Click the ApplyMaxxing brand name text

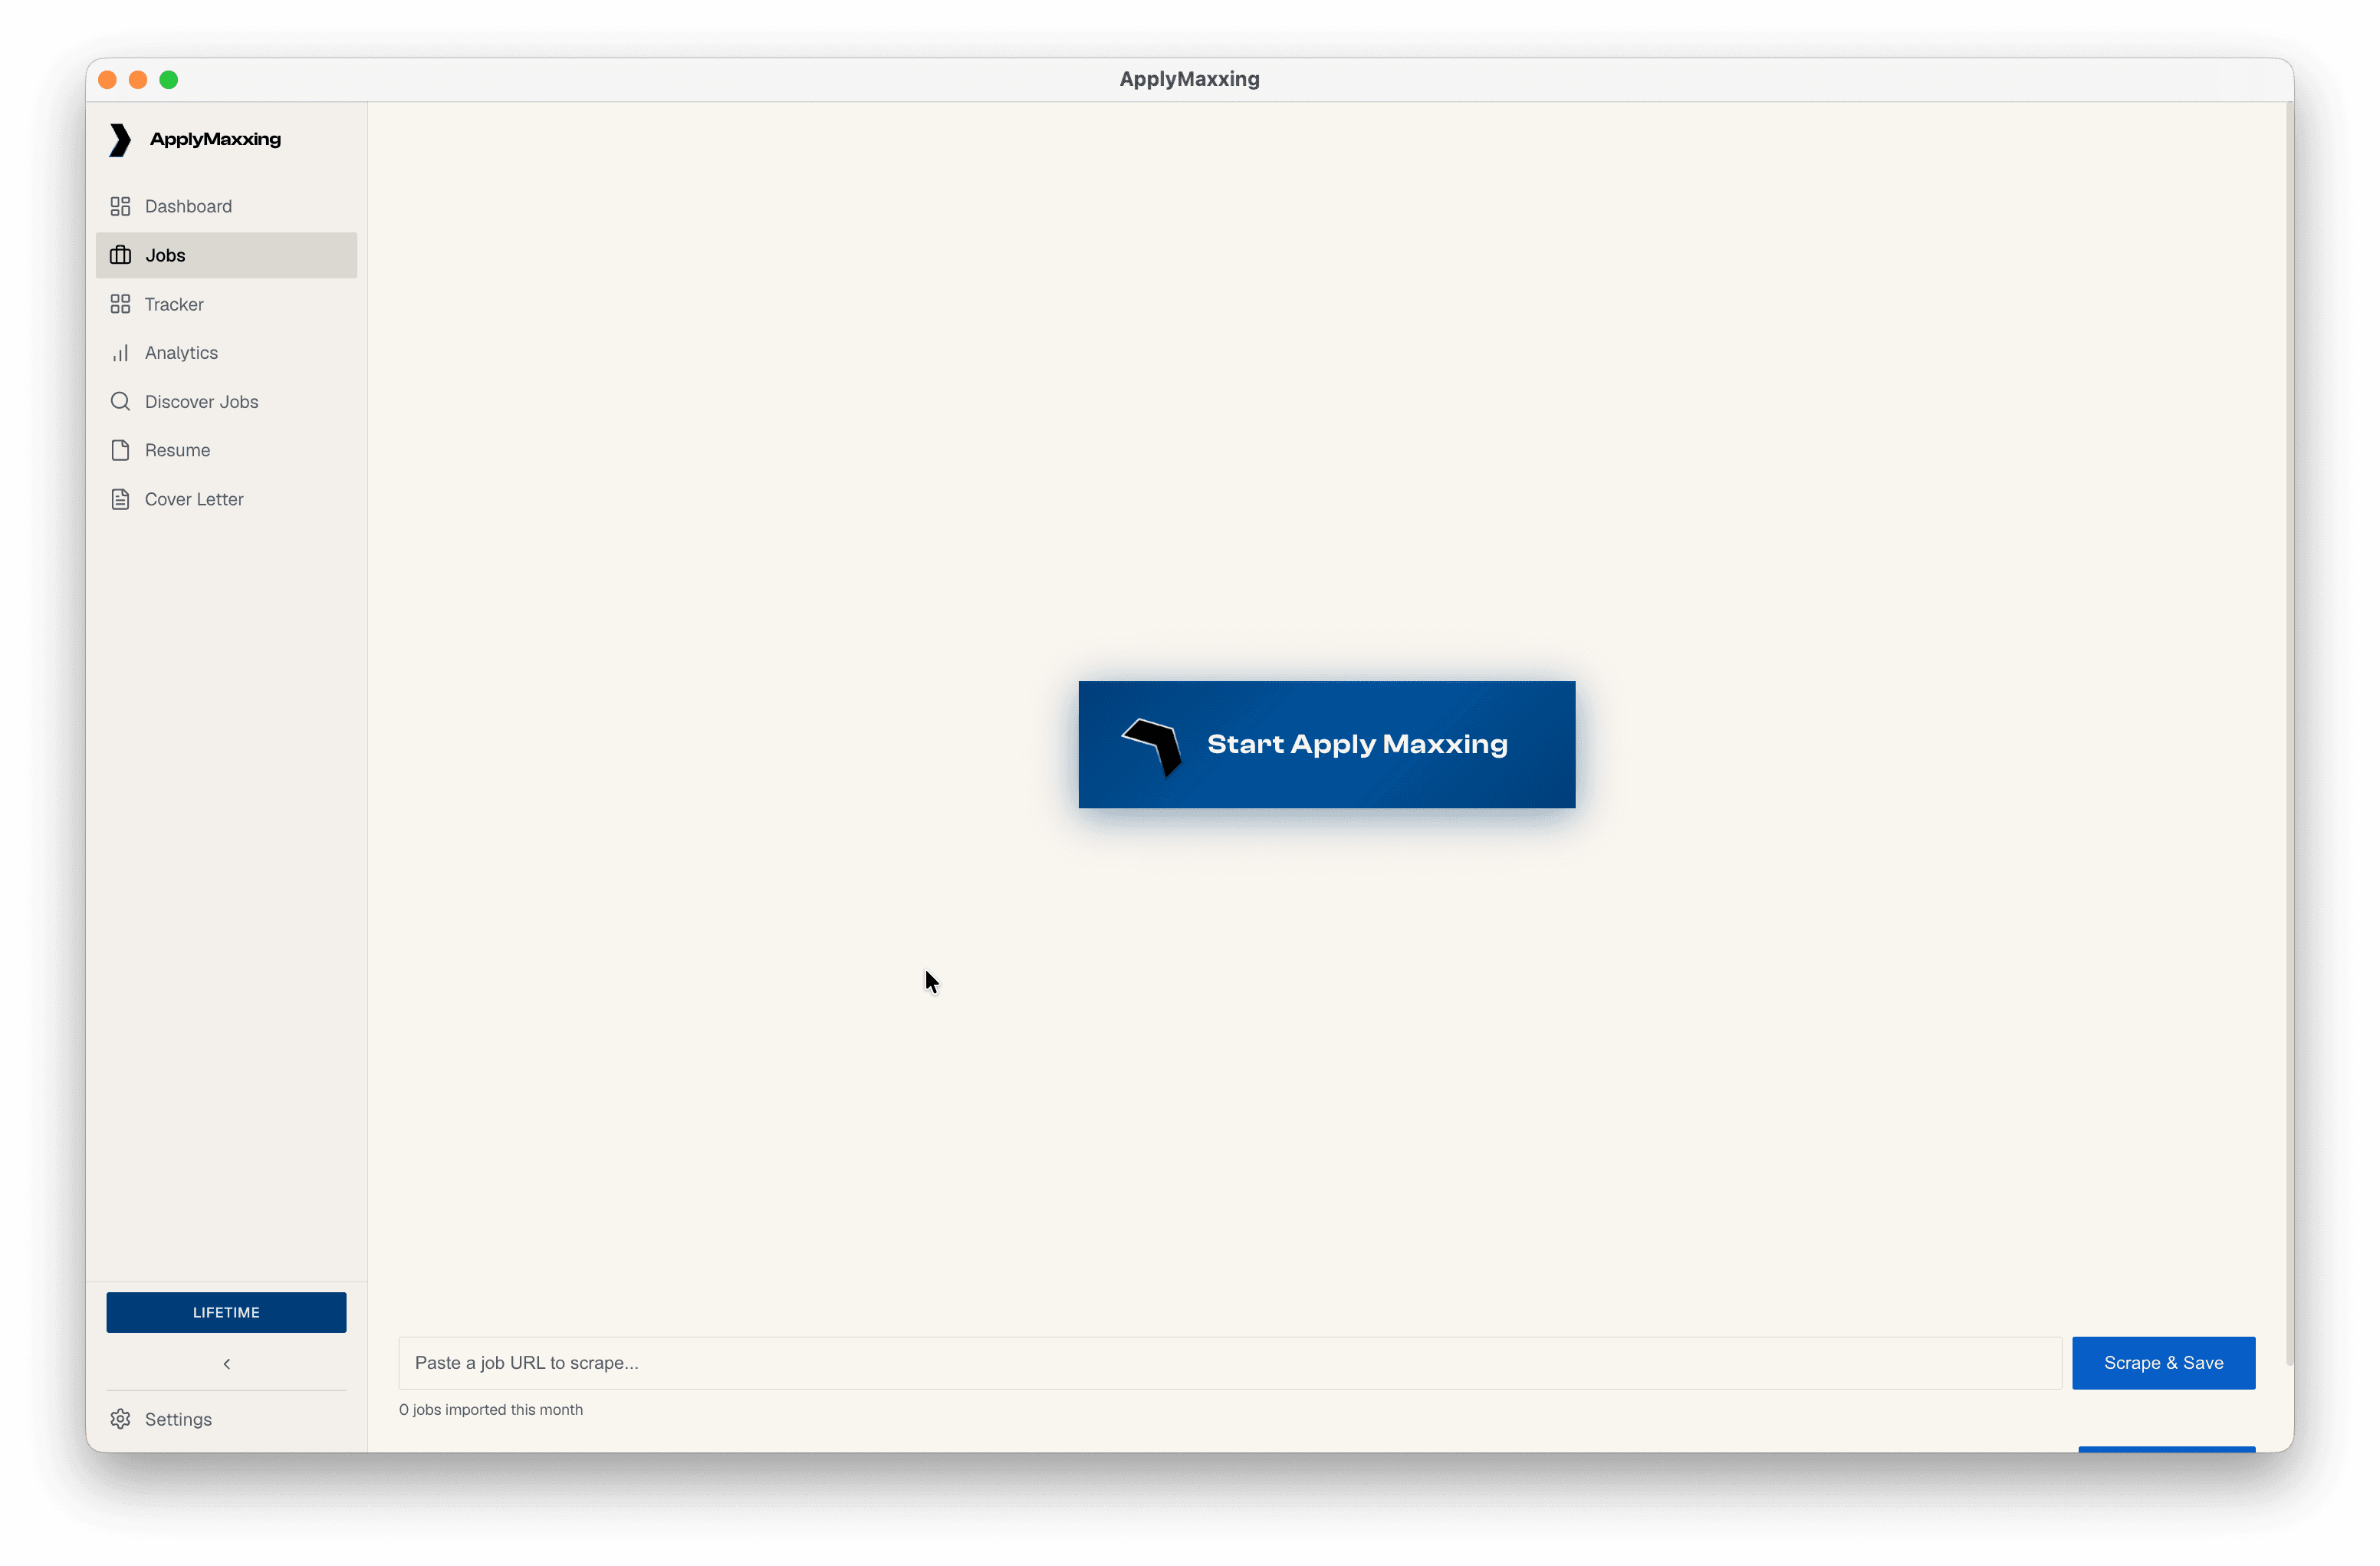point(215,139)
